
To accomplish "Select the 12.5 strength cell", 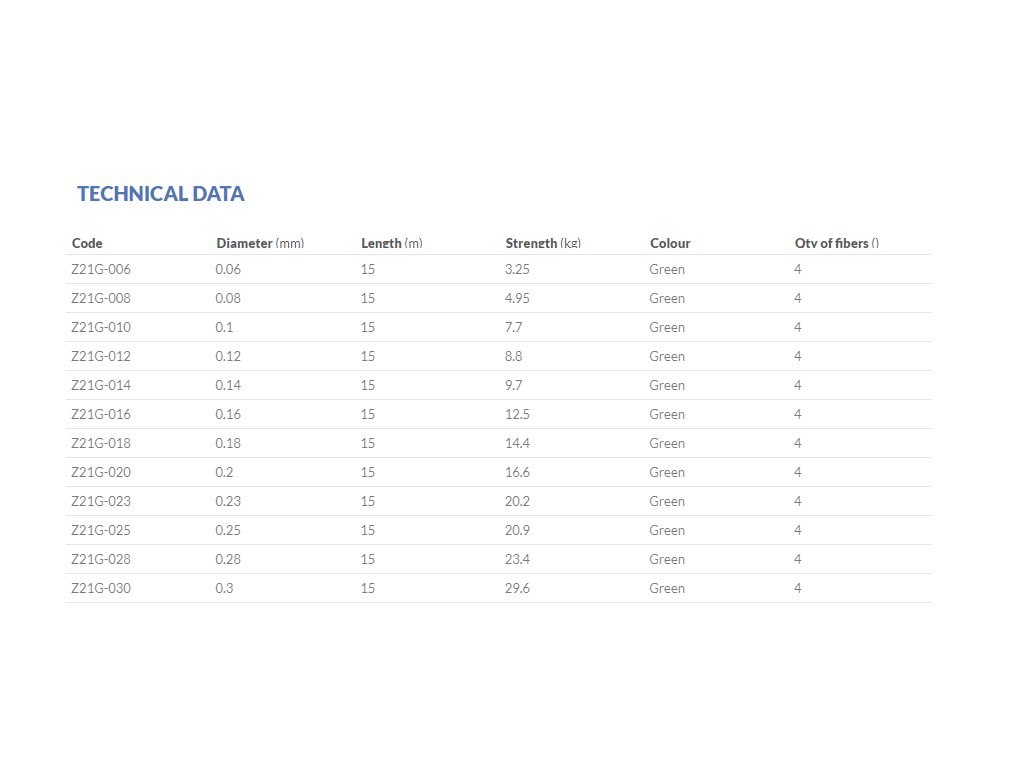I will pyautogui.click(x=517, y=414).
